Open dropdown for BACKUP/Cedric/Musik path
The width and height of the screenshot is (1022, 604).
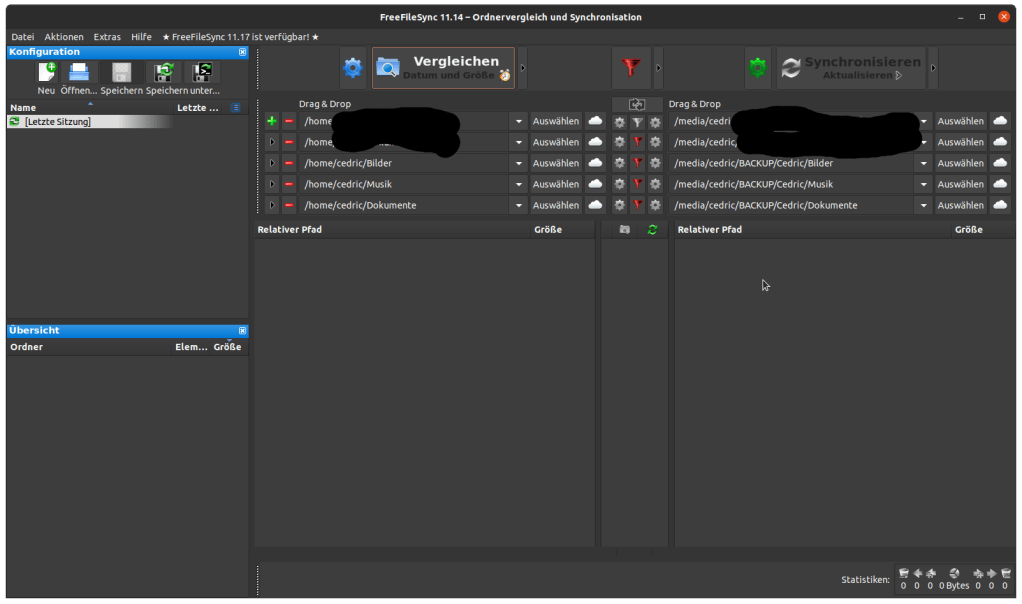click(923, 184)
